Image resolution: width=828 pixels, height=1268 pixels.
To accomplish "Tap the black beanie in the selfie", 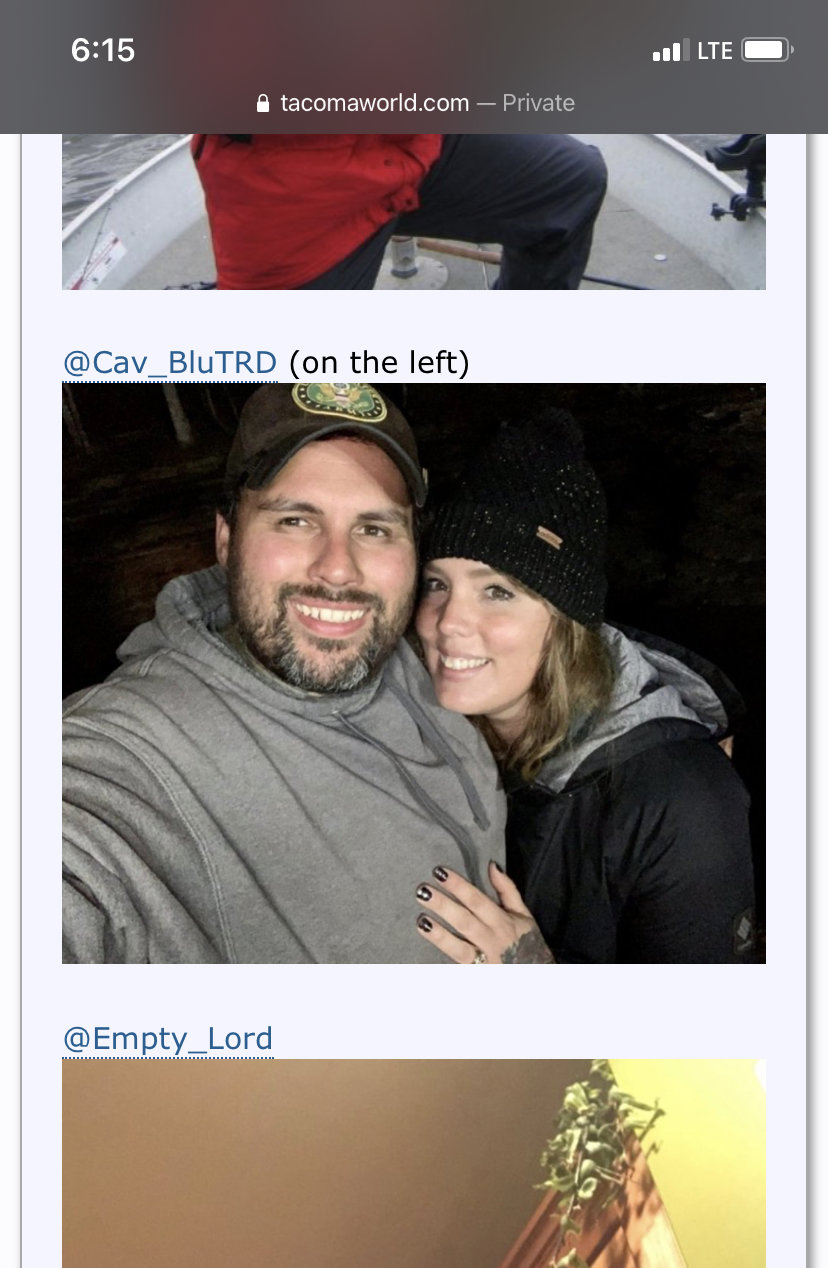I will tap(520, 520).
